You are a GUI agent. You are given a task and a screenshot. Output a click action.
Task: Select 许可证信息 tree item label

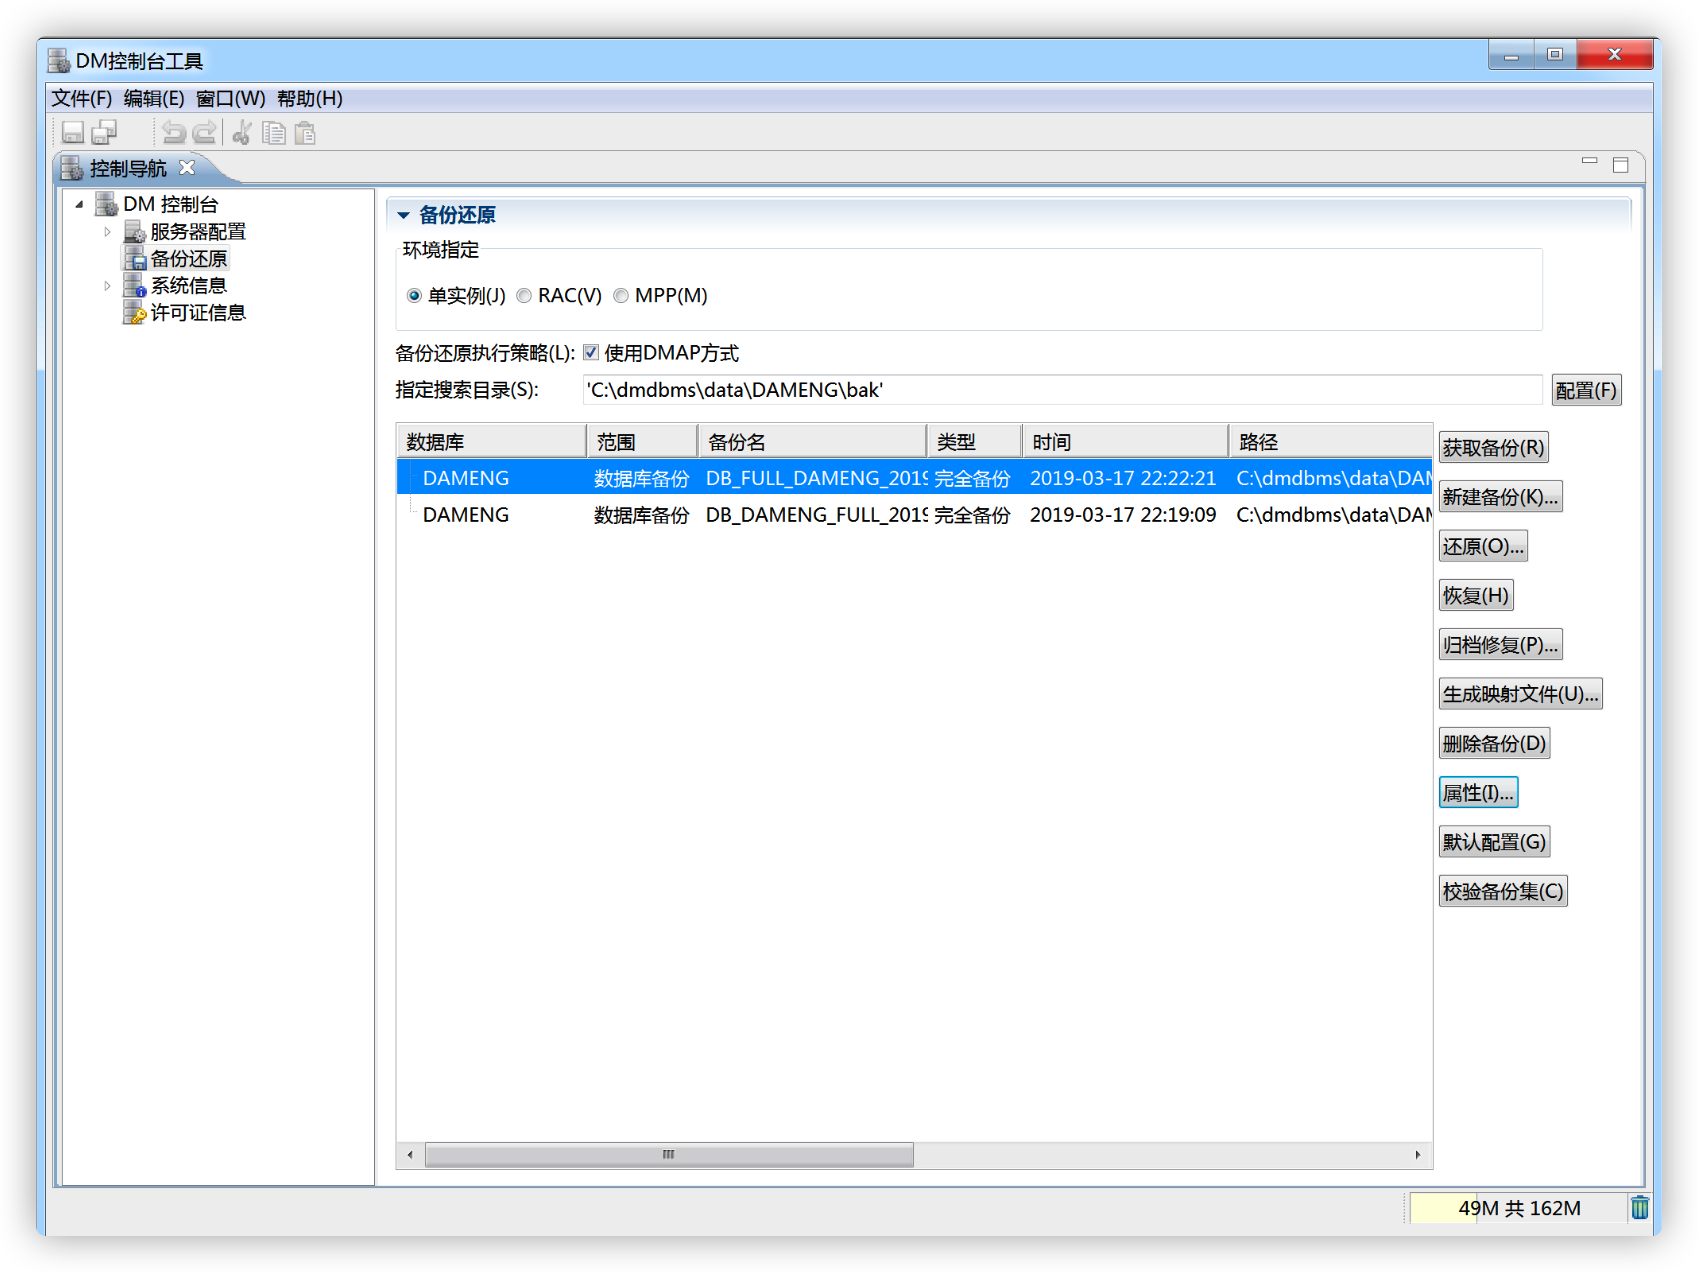[198, 313]
